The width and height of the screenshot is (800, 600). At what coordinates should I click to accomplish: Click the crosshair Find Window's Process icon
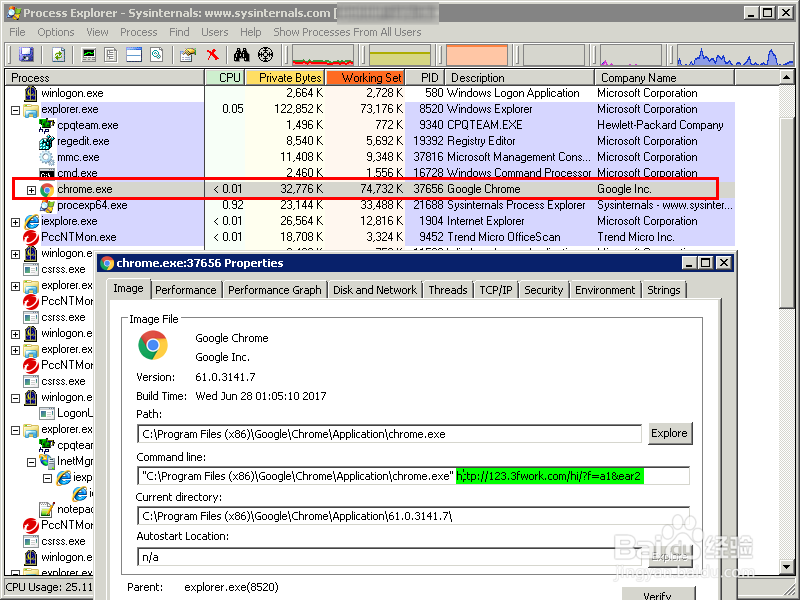click(266, 54)
